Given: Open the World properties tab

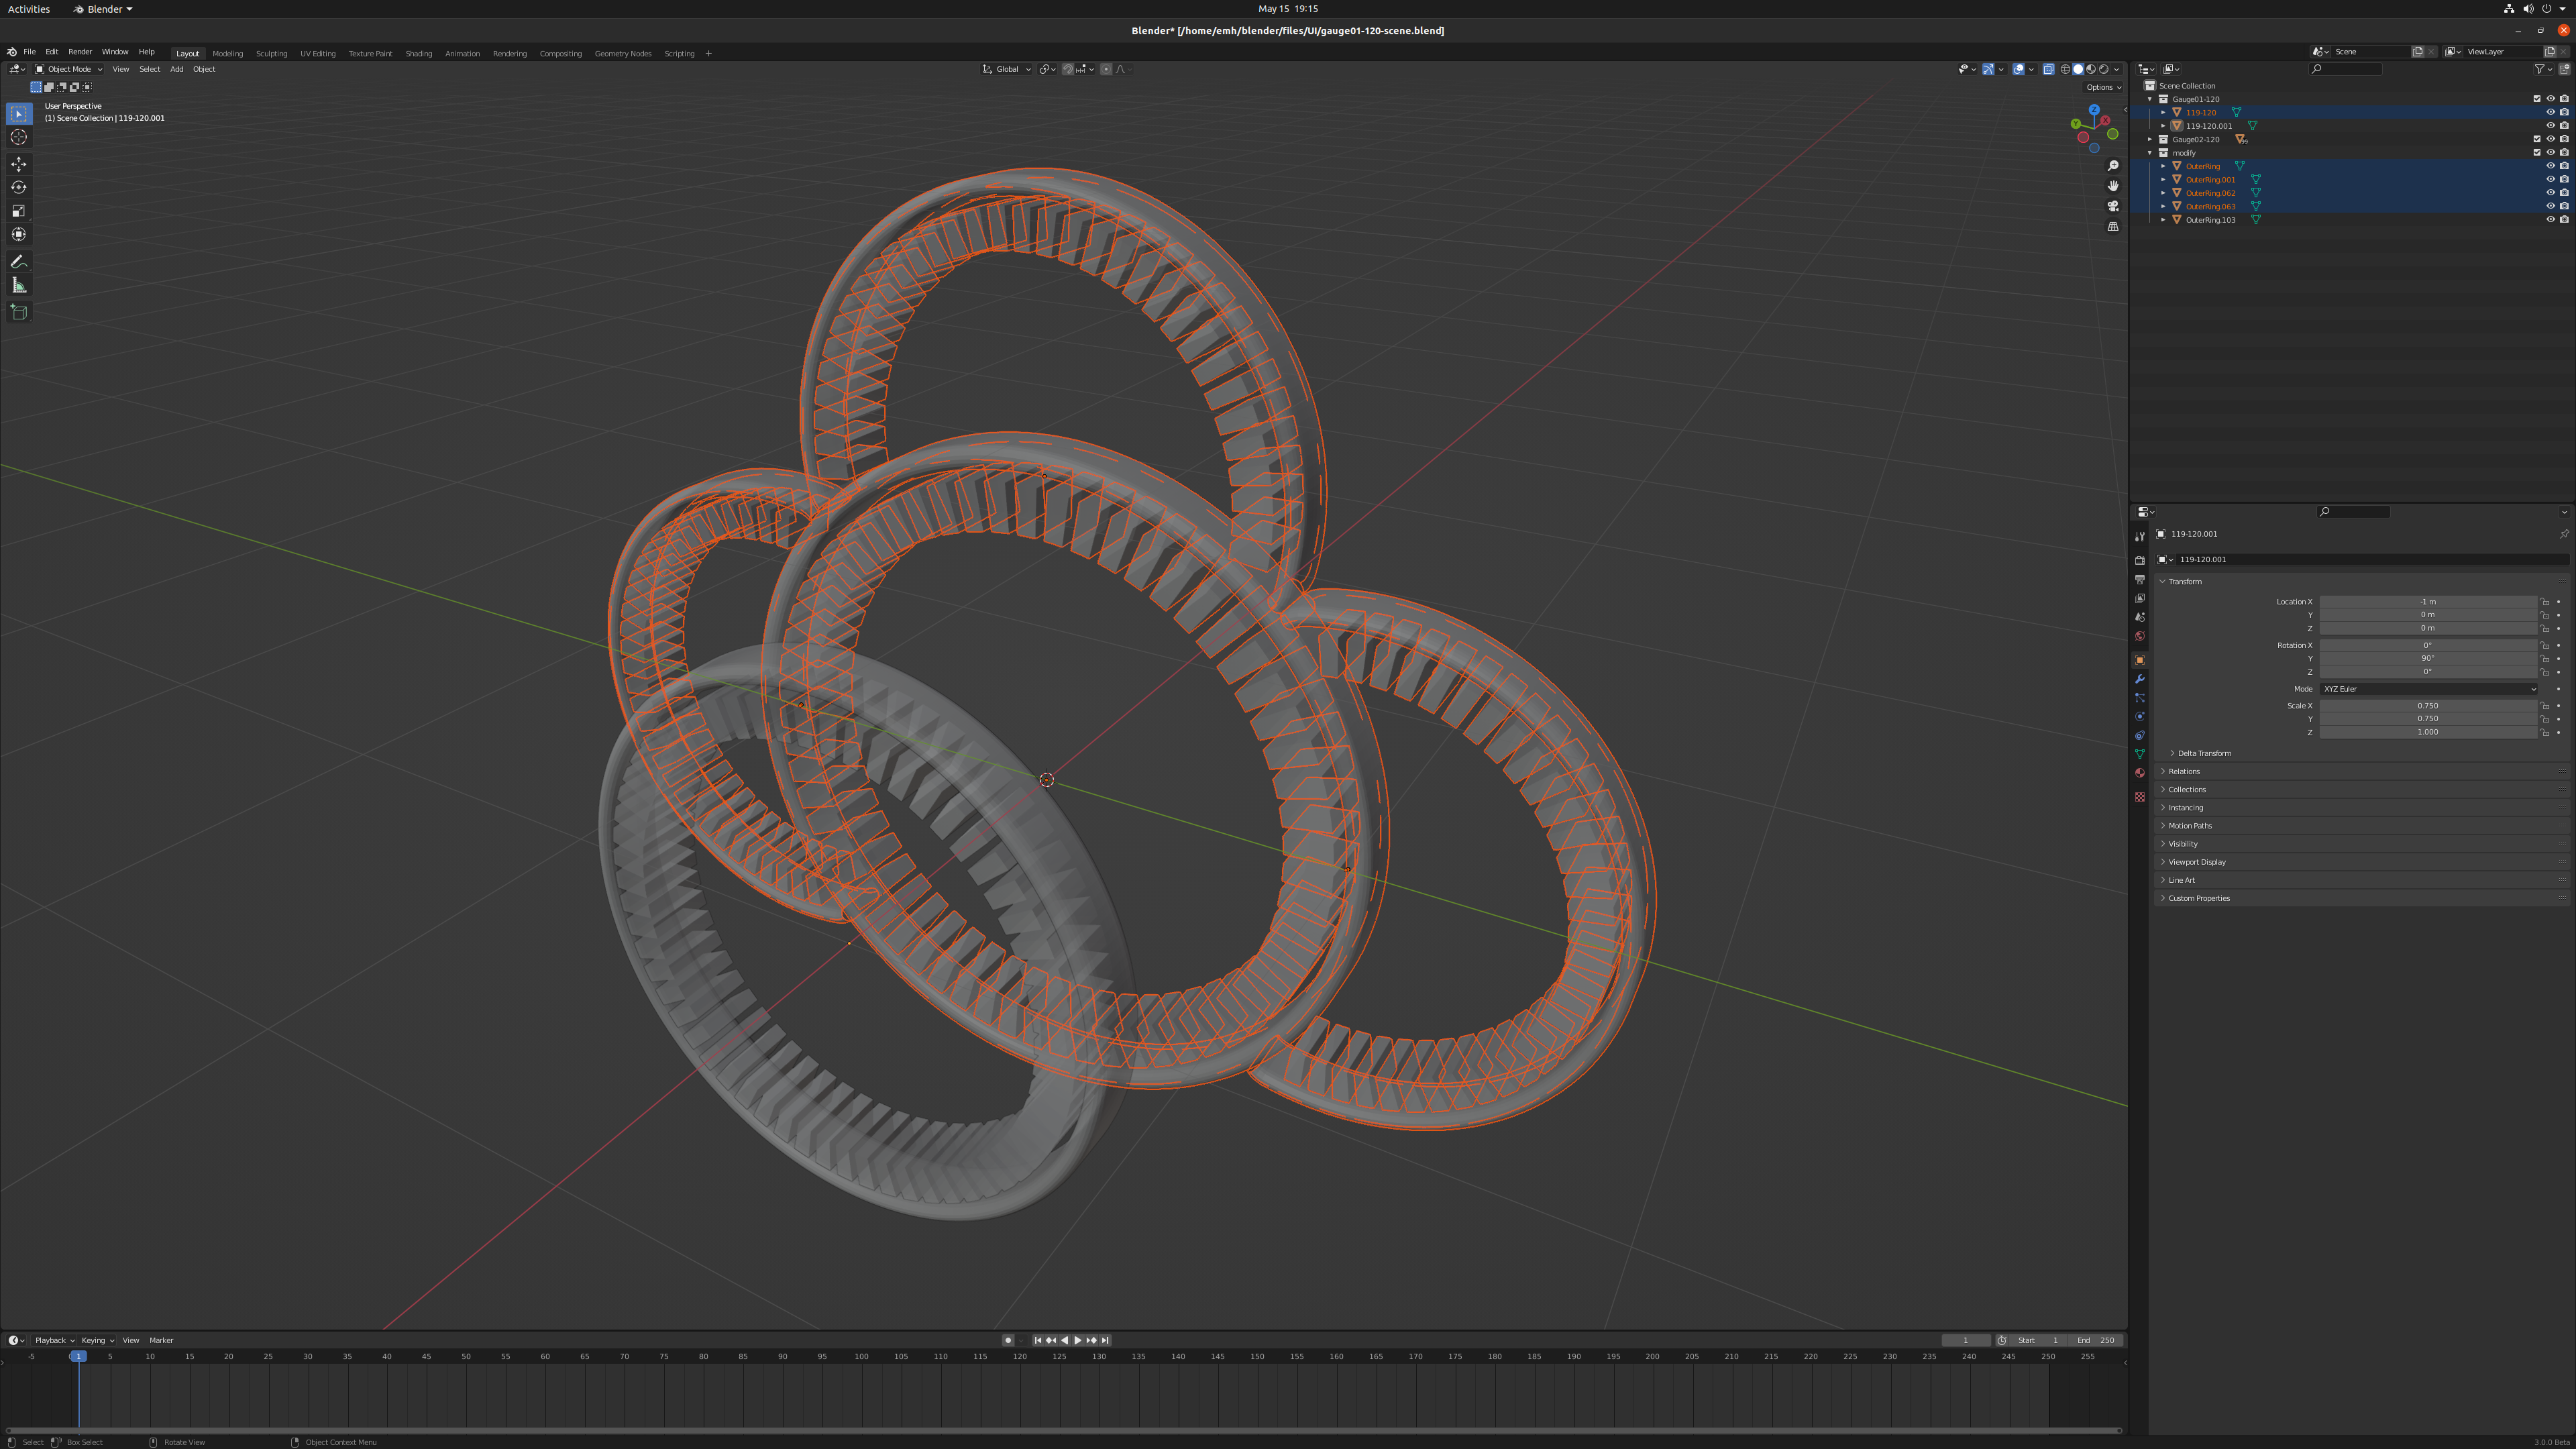Looking at the screenshot, I should point(2140,636).
